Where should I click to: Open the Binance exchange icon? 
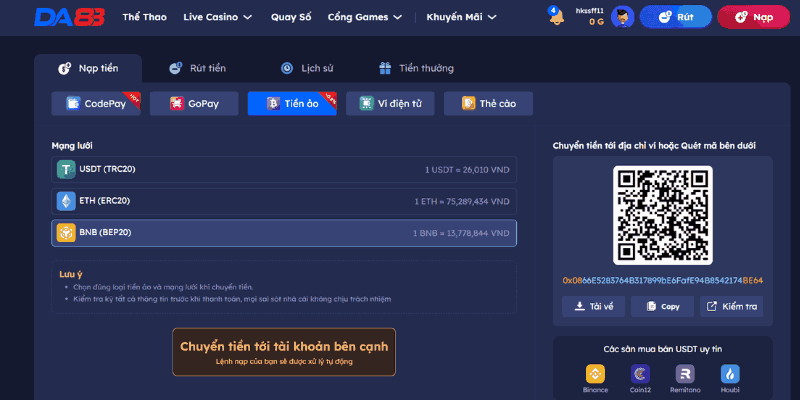595,374
